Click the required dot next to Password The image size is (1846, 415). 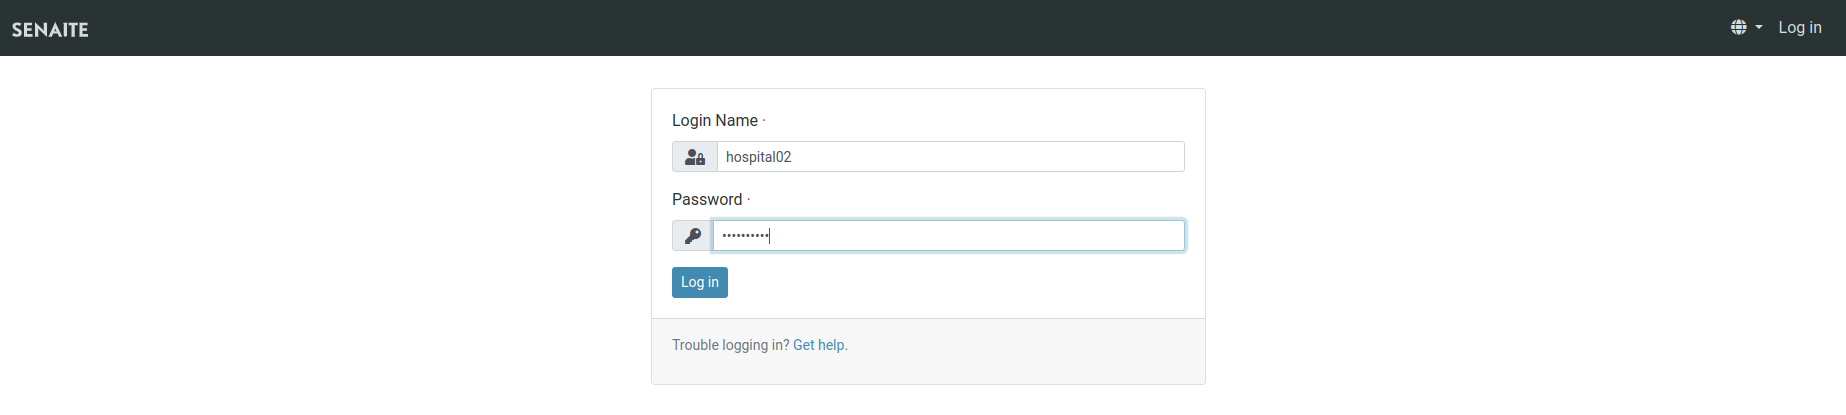point(748,200)
